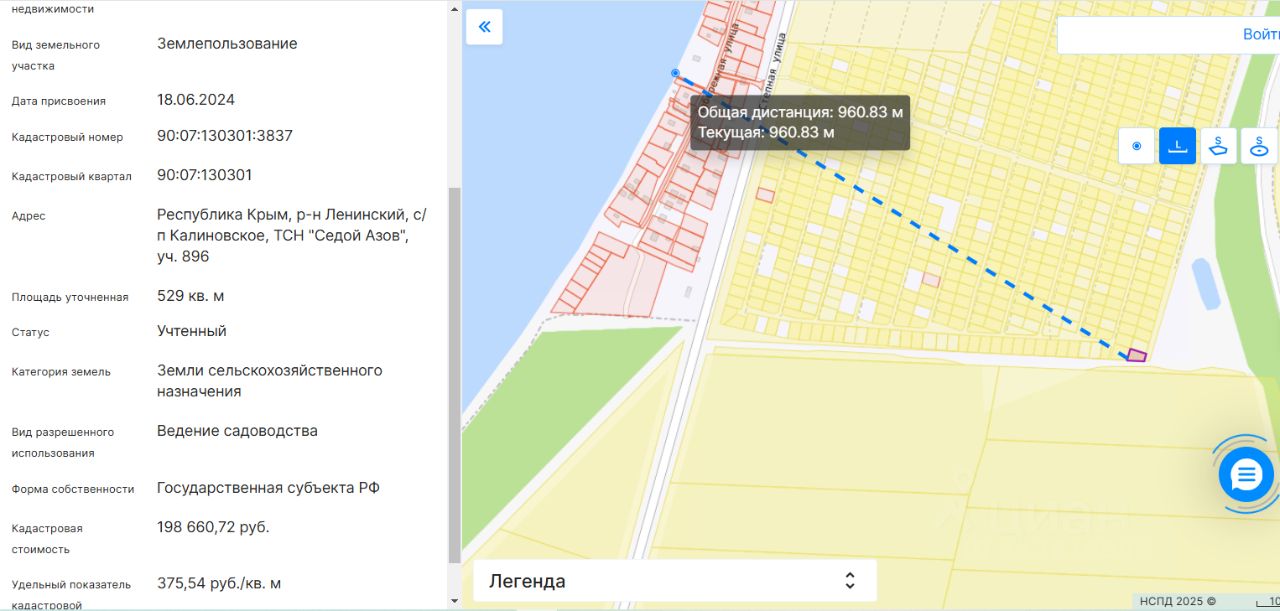The image size is (1280, 611).
Task: Select Земли сельскохозяйственного назначения category value
Action: [x=270, y=381]
